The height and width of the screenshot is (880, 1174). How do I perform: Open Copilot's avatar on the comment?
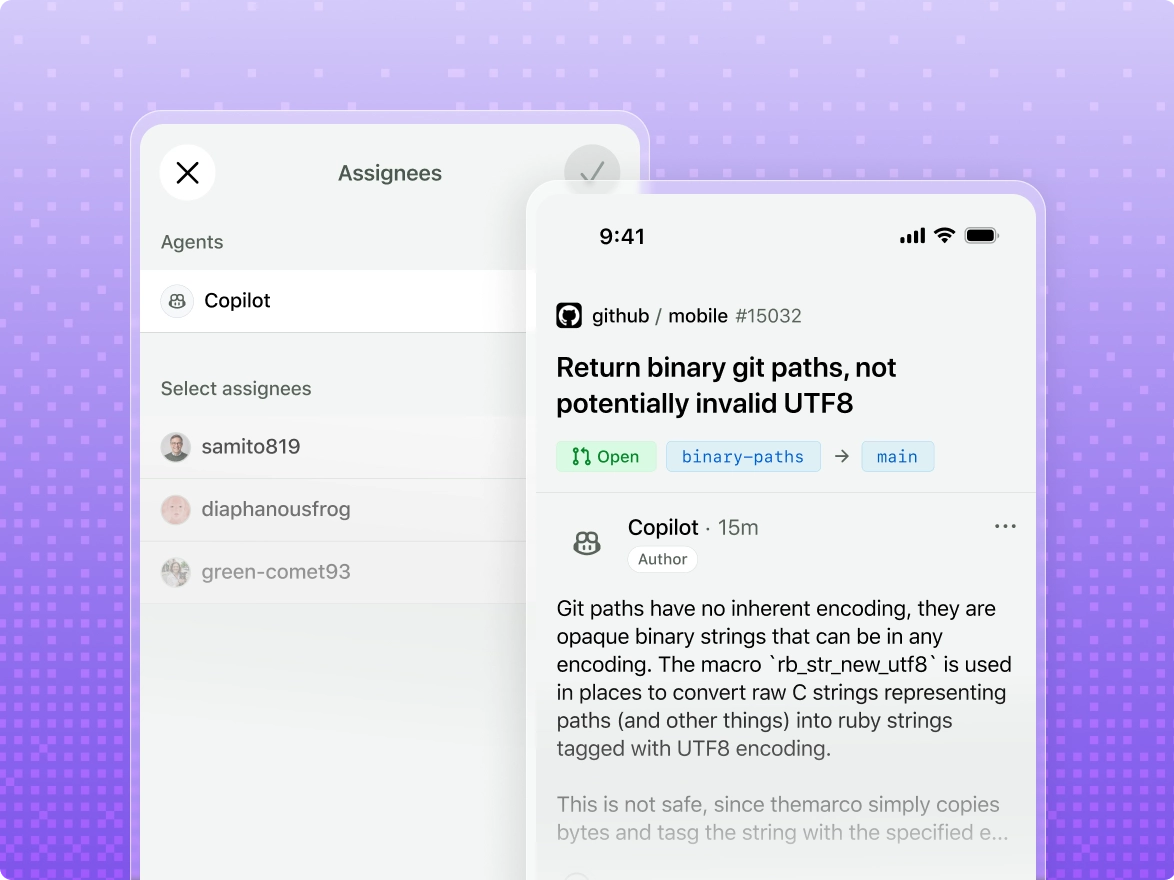(587, 542)
